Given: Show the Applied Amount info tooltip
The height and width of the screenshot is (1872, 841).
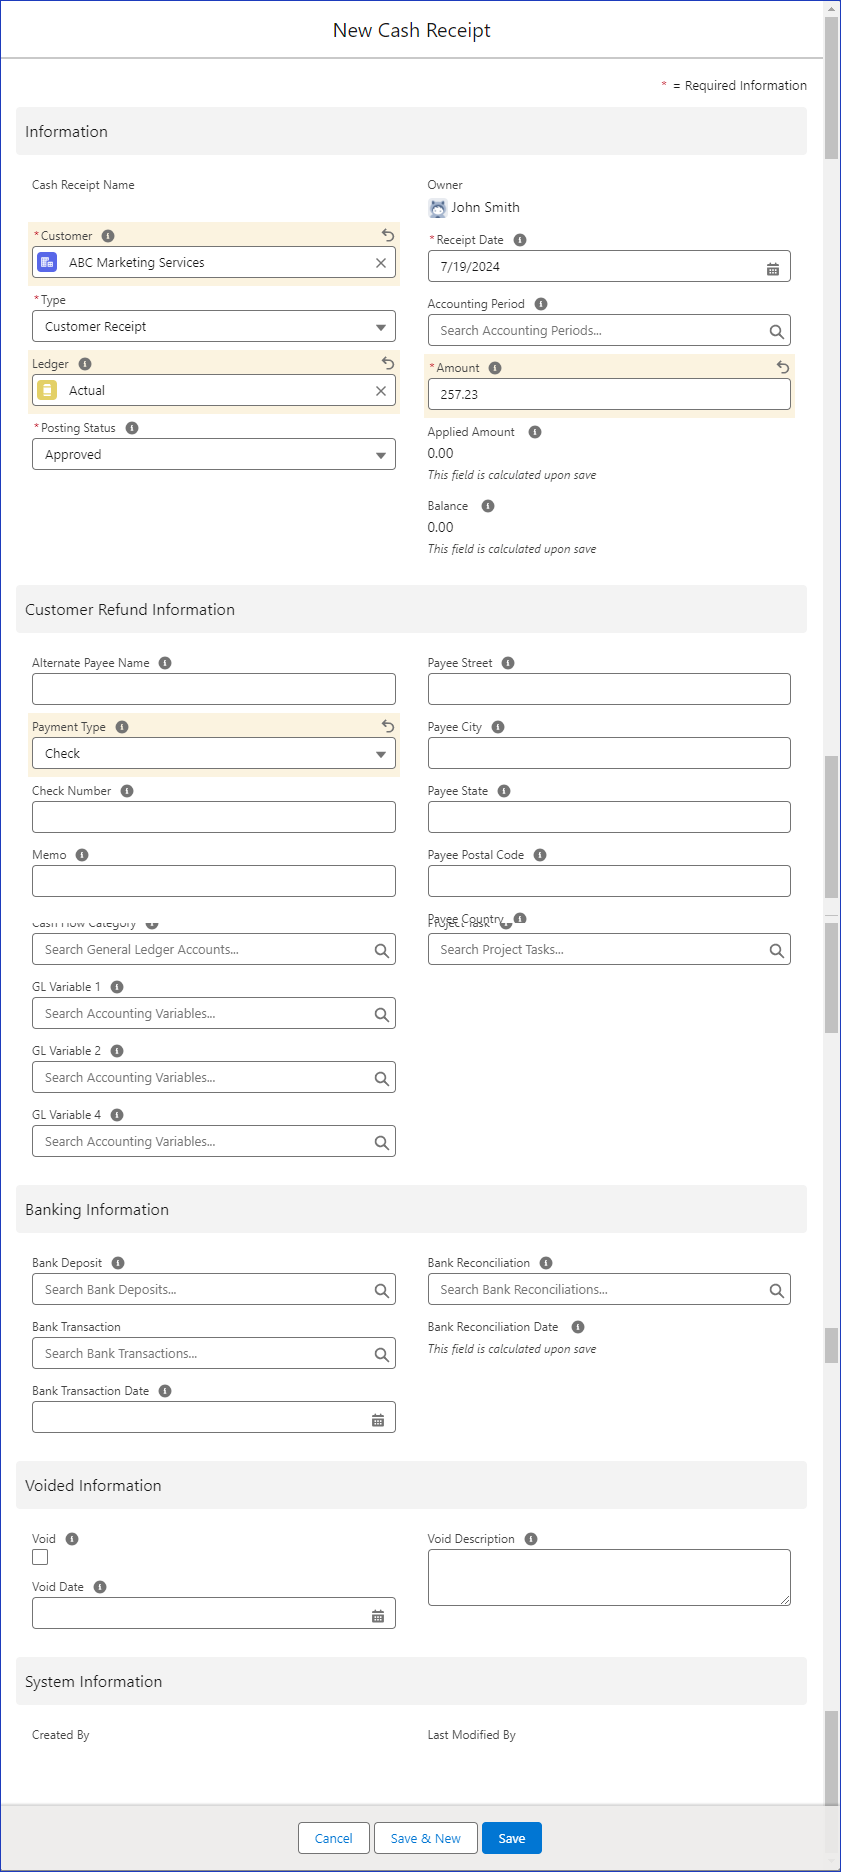Looking at the screenshot, I should (535, 432).
